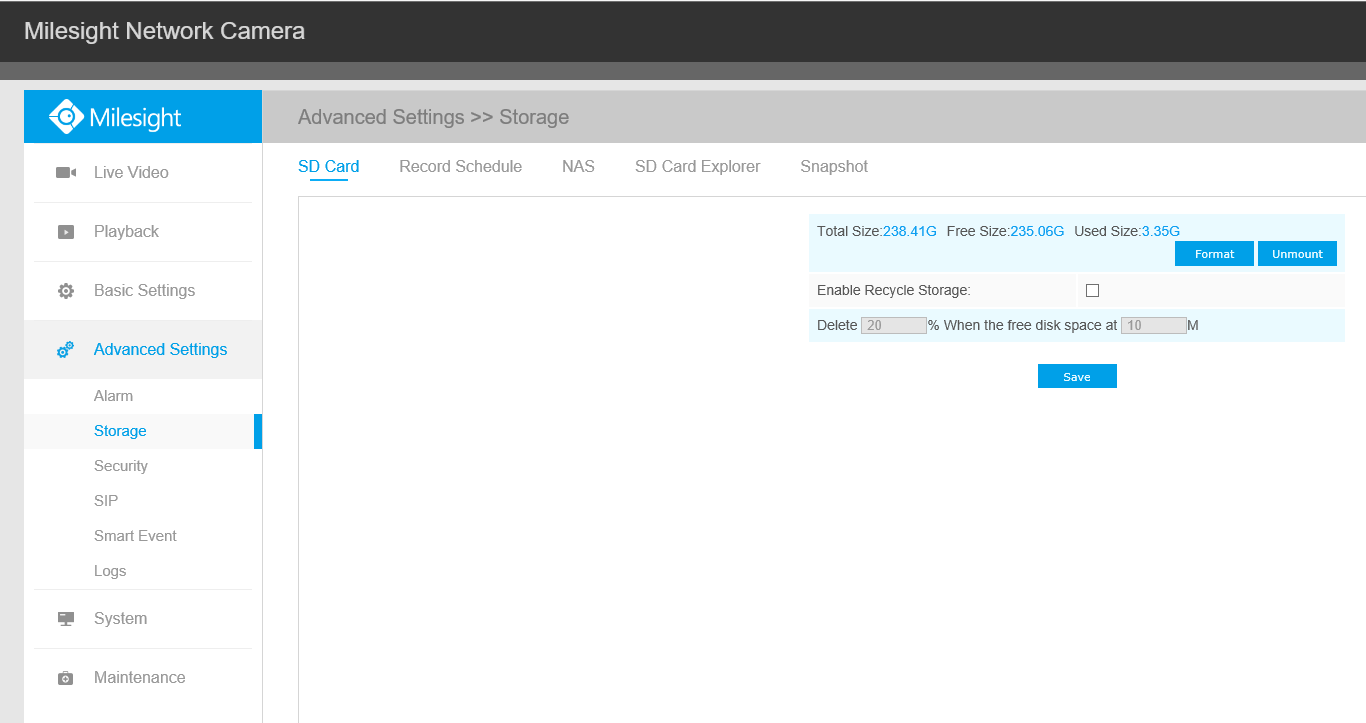Click the Save button
Viewport: 1366px width, 723px height.
pyautogui.click(x=1077, y=377)
